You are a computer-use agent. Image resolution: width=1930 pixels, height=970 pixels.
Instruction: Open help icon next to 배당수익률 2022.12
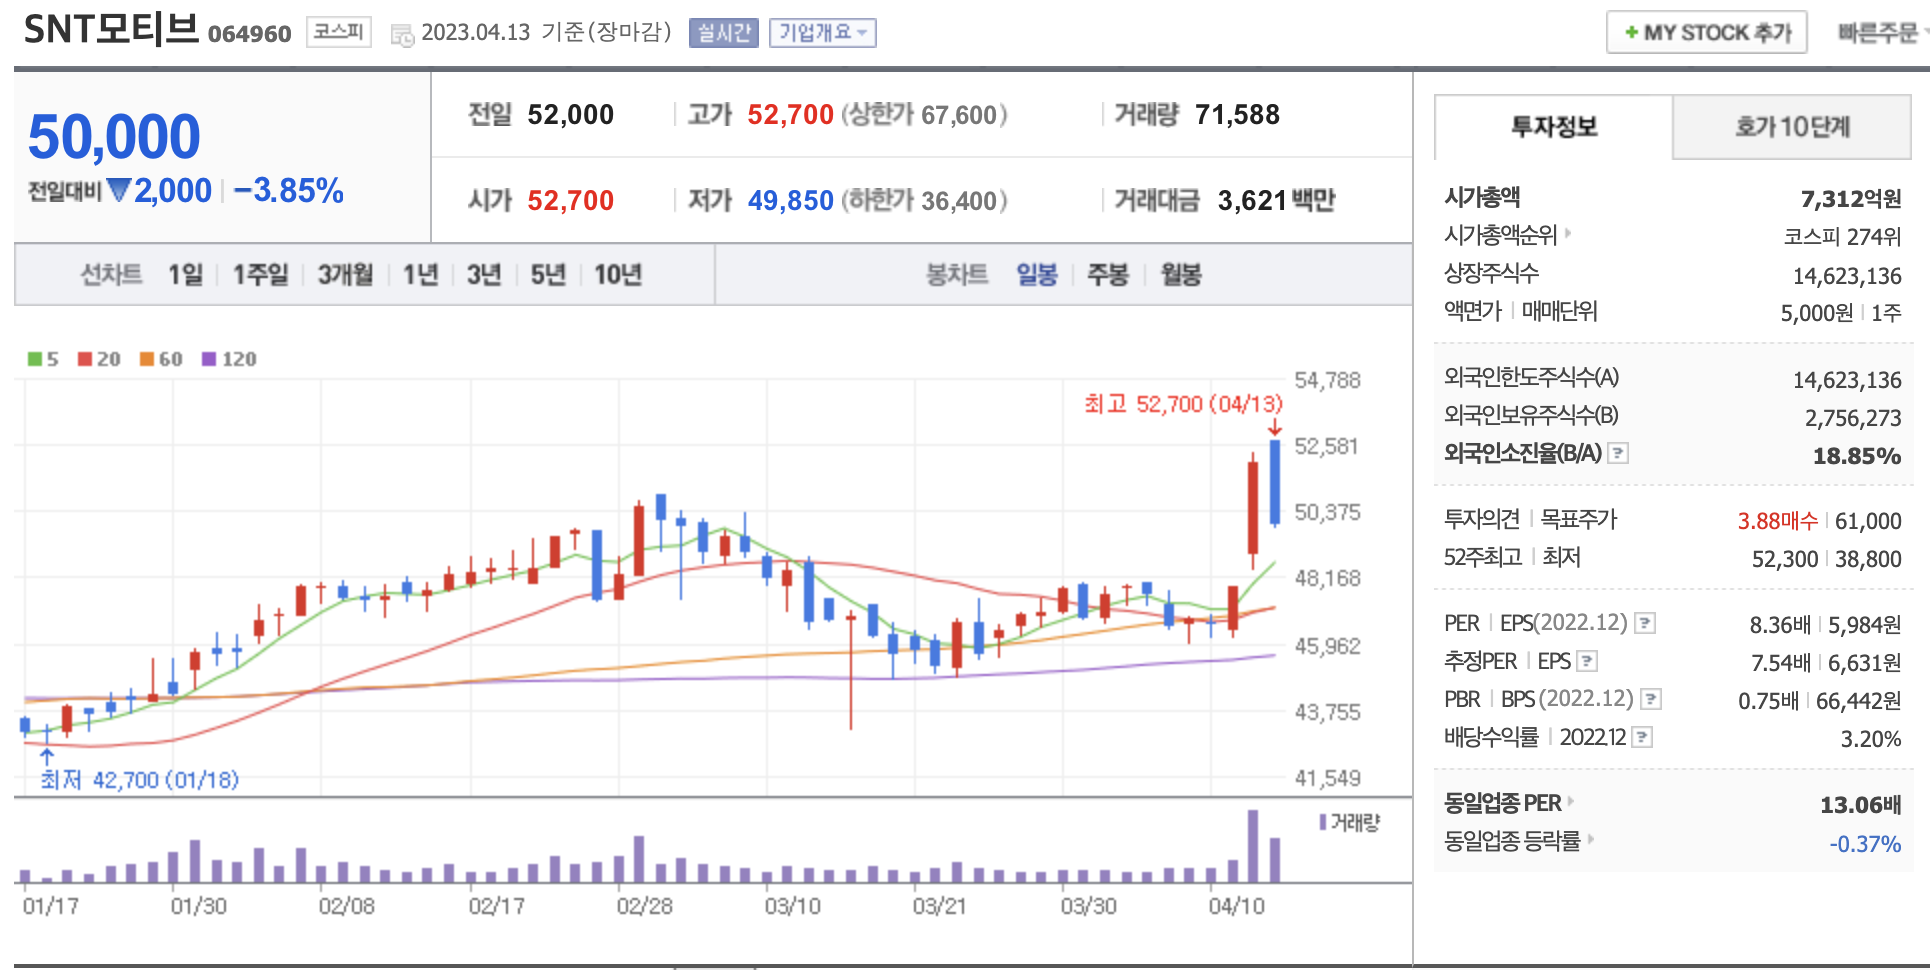(x=1641, y=738)
